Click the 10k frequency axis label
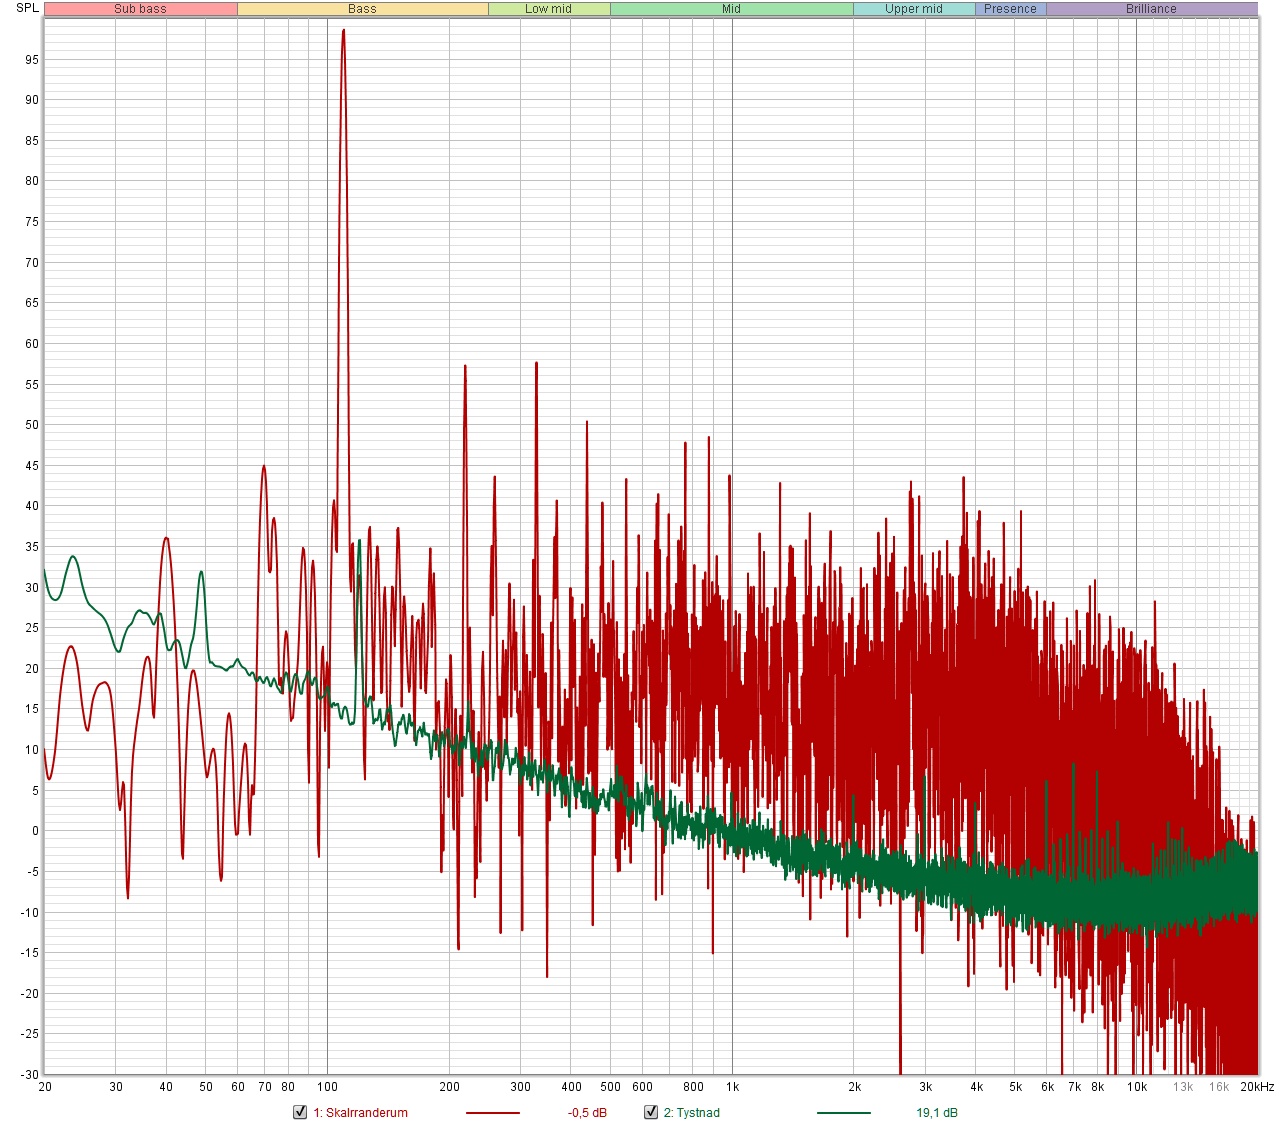Viewport: 1280px width, 1127px height. point(1137,1087)
